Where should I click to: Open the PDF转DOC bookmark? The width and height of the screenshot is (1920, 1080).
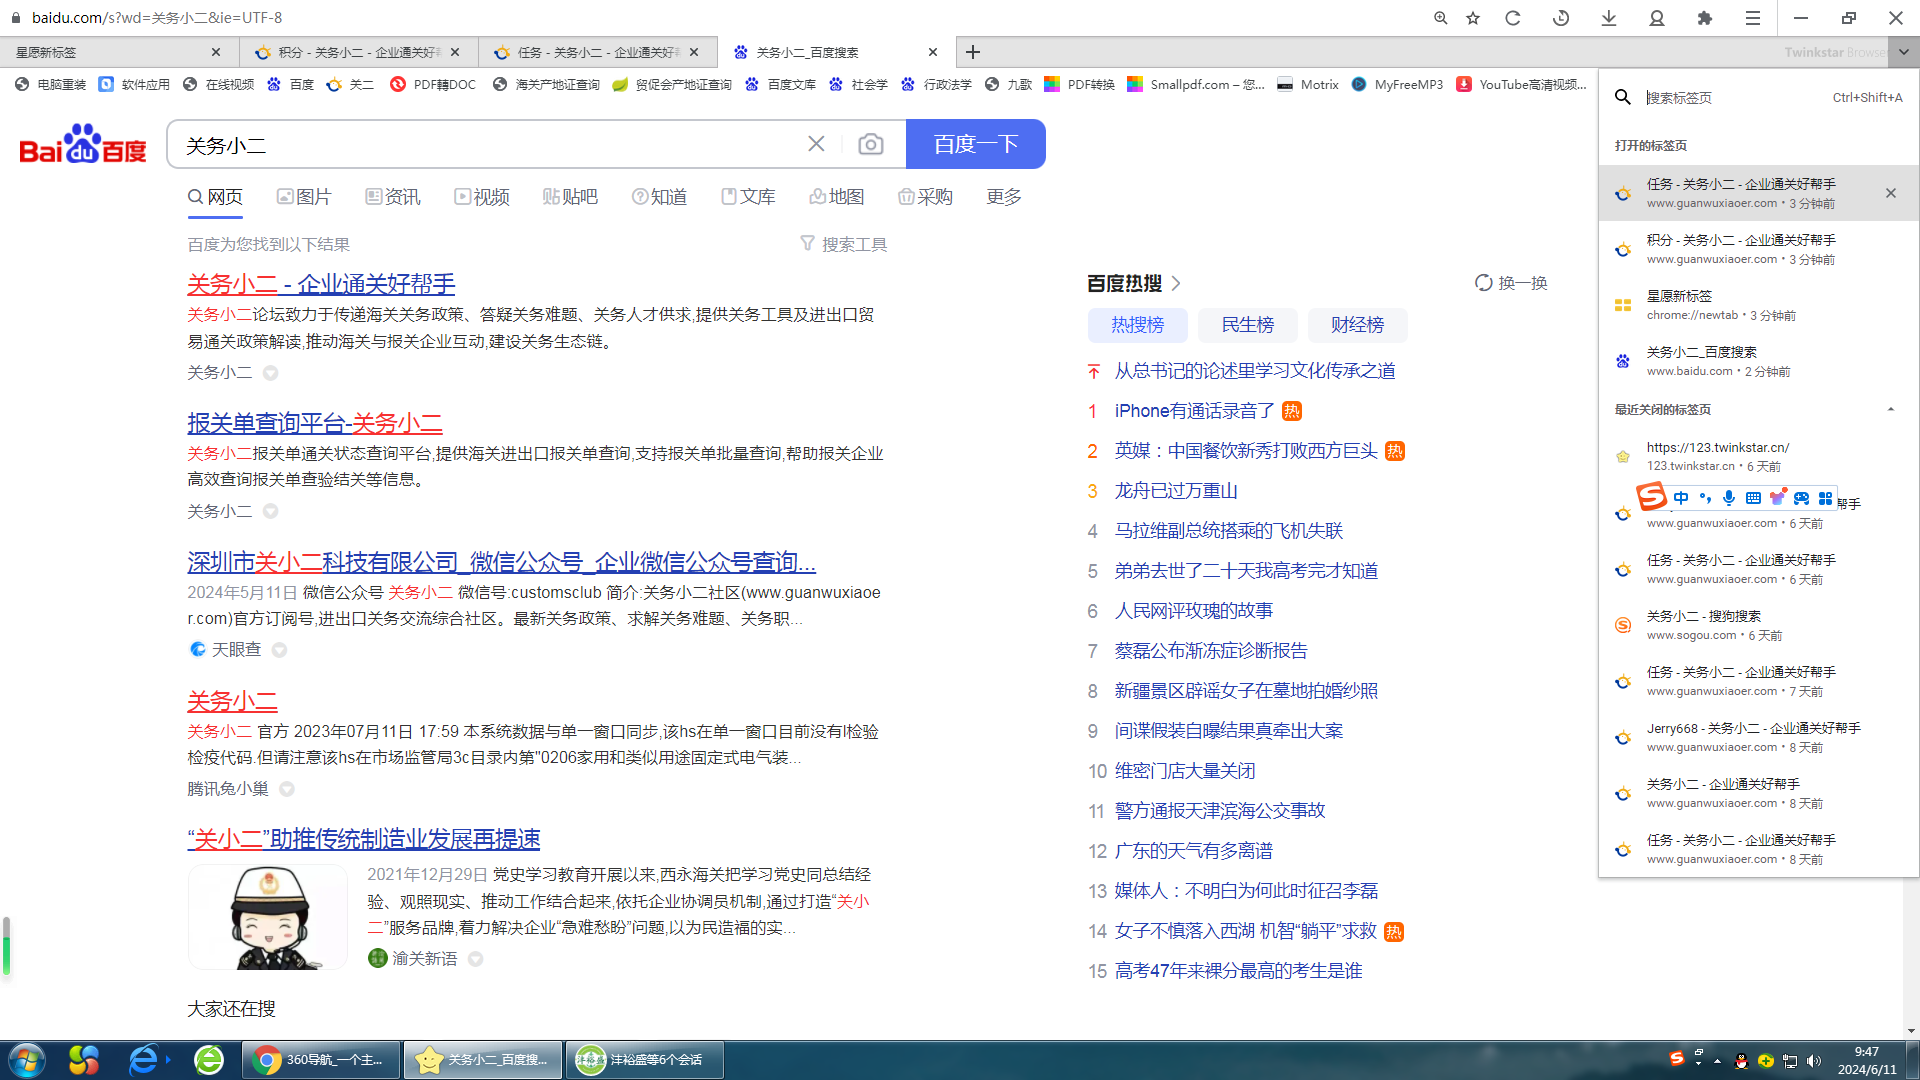(433, 85)
